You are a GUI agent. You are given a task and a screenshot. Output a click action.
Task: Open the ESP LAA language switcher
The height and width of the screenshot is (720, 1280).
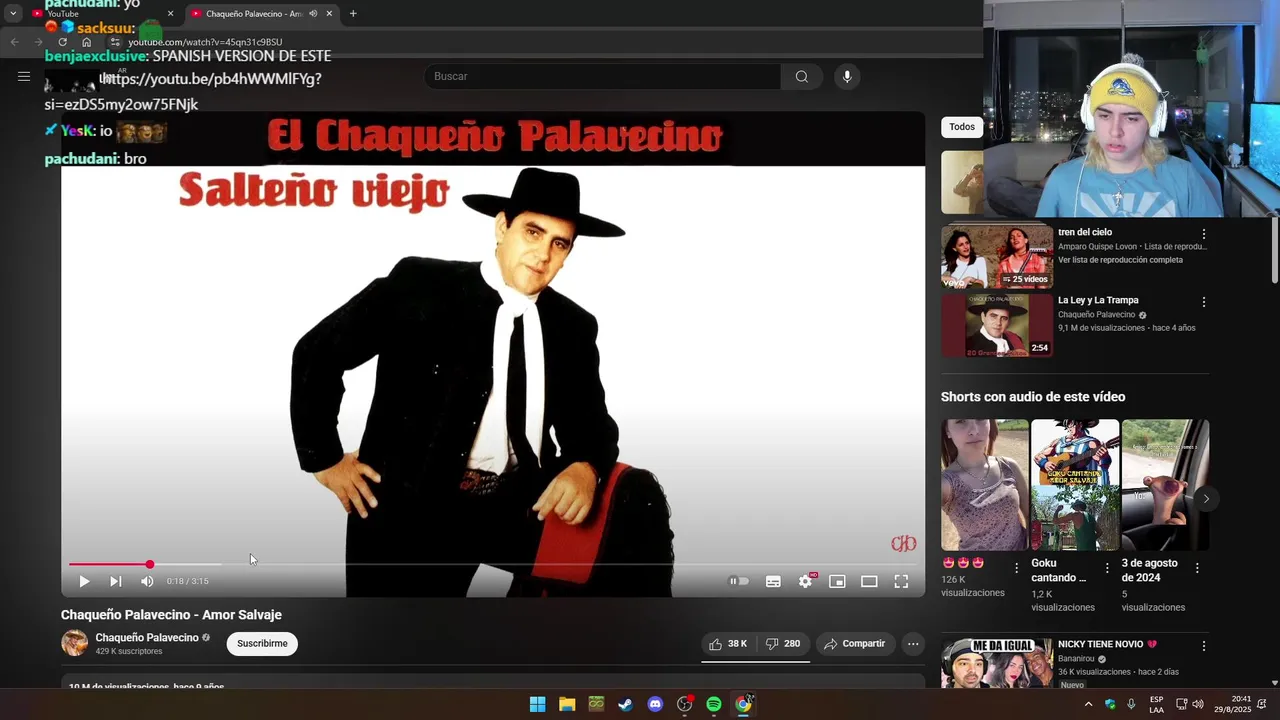click(1156, 704)
